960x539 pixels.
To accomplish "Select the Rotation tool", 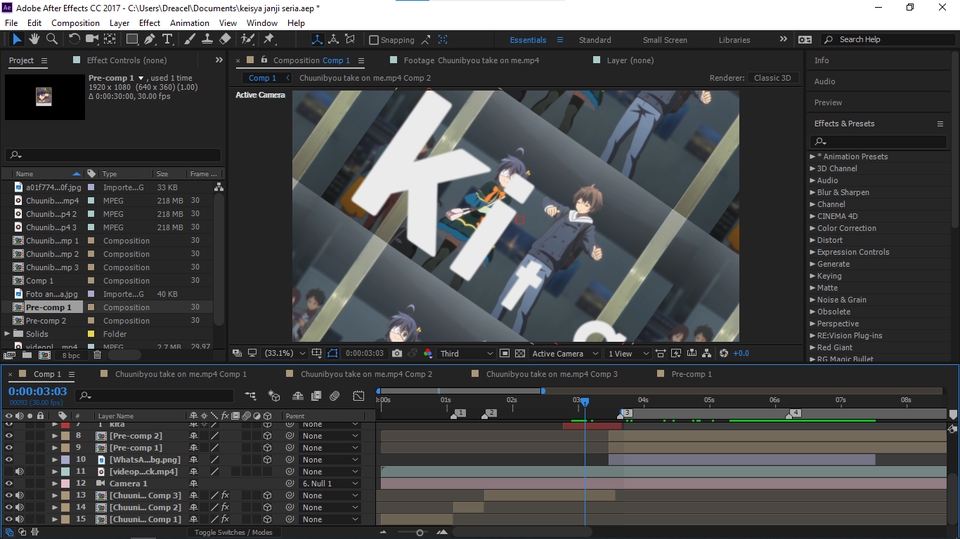I will 74,40.
